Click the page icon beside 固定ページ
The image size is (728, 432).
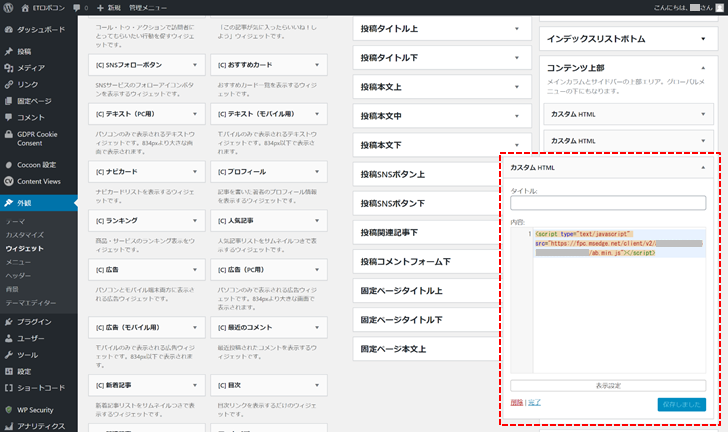coord(8,101)
